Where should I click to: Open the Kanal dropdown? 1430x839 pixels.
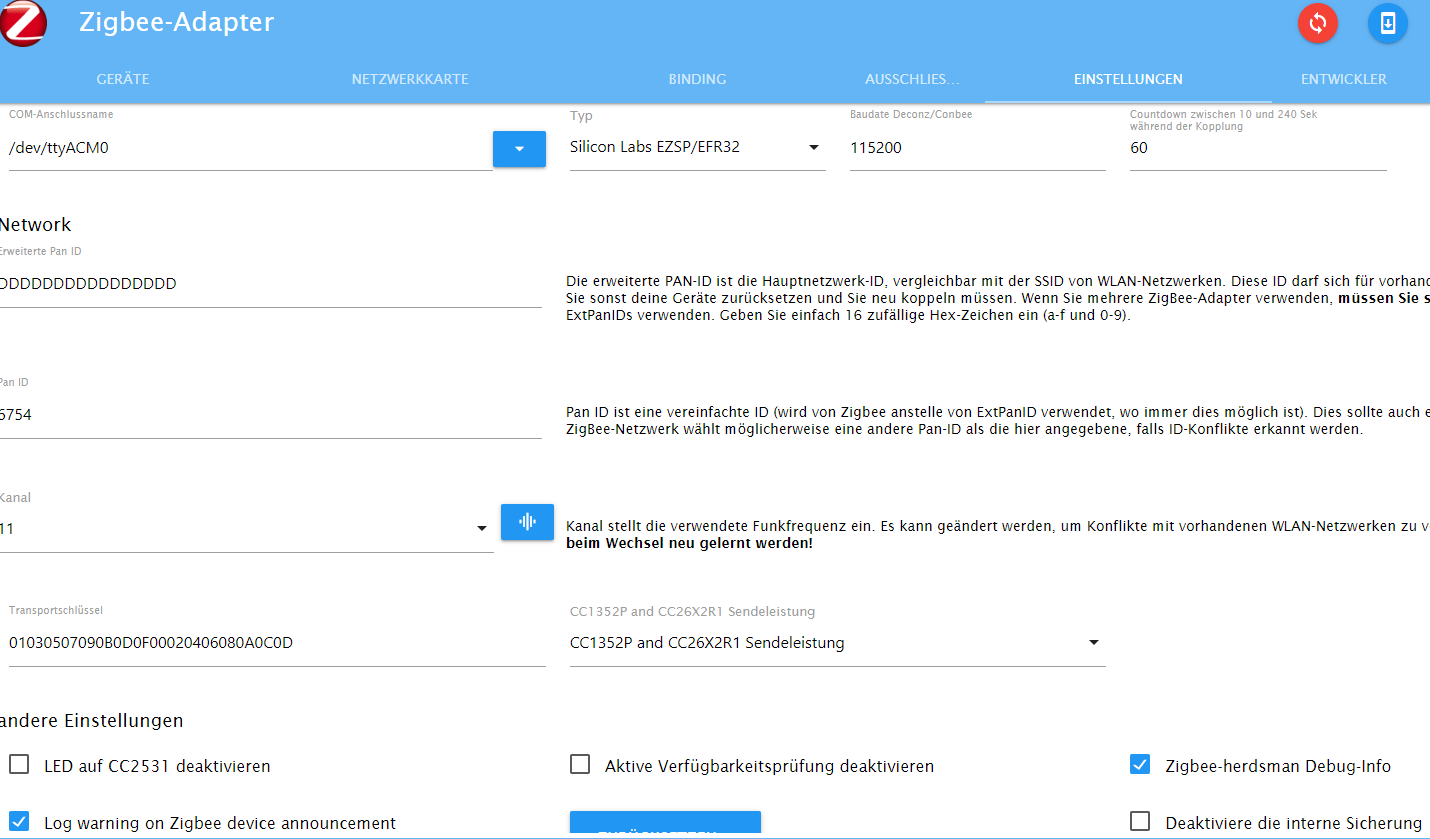pyautogui.click(x=245, y=529)
